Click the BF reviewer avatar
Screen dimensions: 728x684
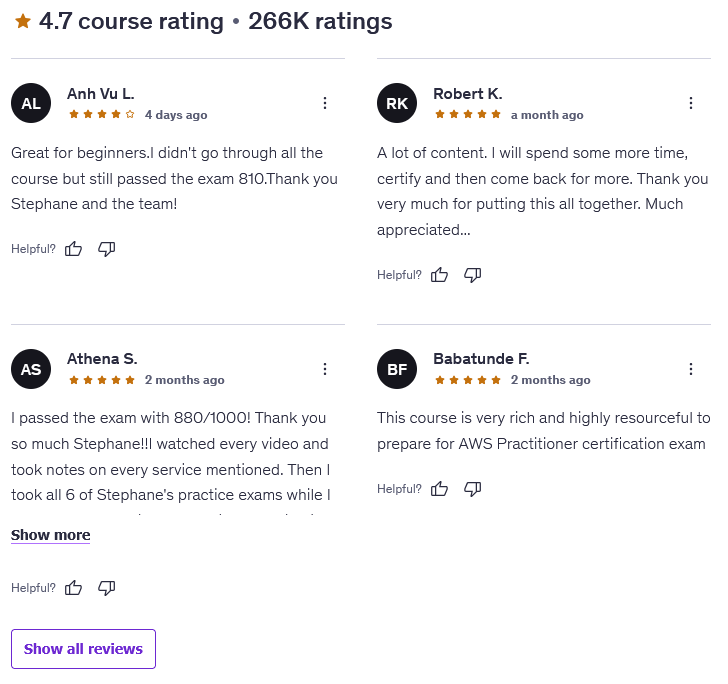(x=397, y=369)
